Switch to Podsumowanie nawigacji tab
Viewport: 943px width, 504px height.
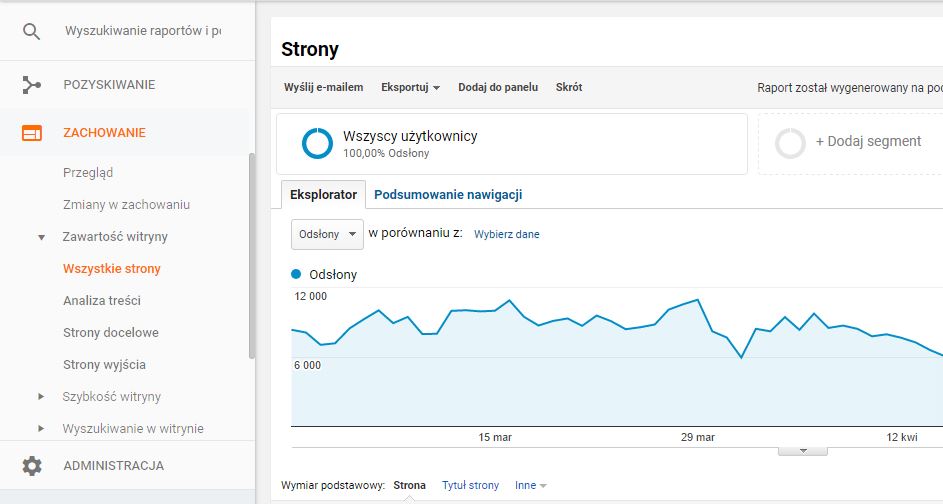coord(448,195)
